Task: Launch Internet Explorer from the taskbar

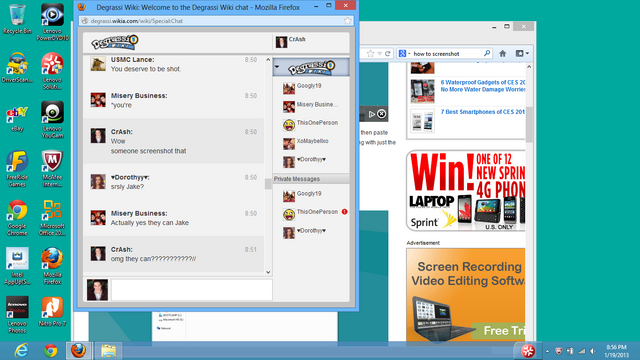Action: point(21,351)
